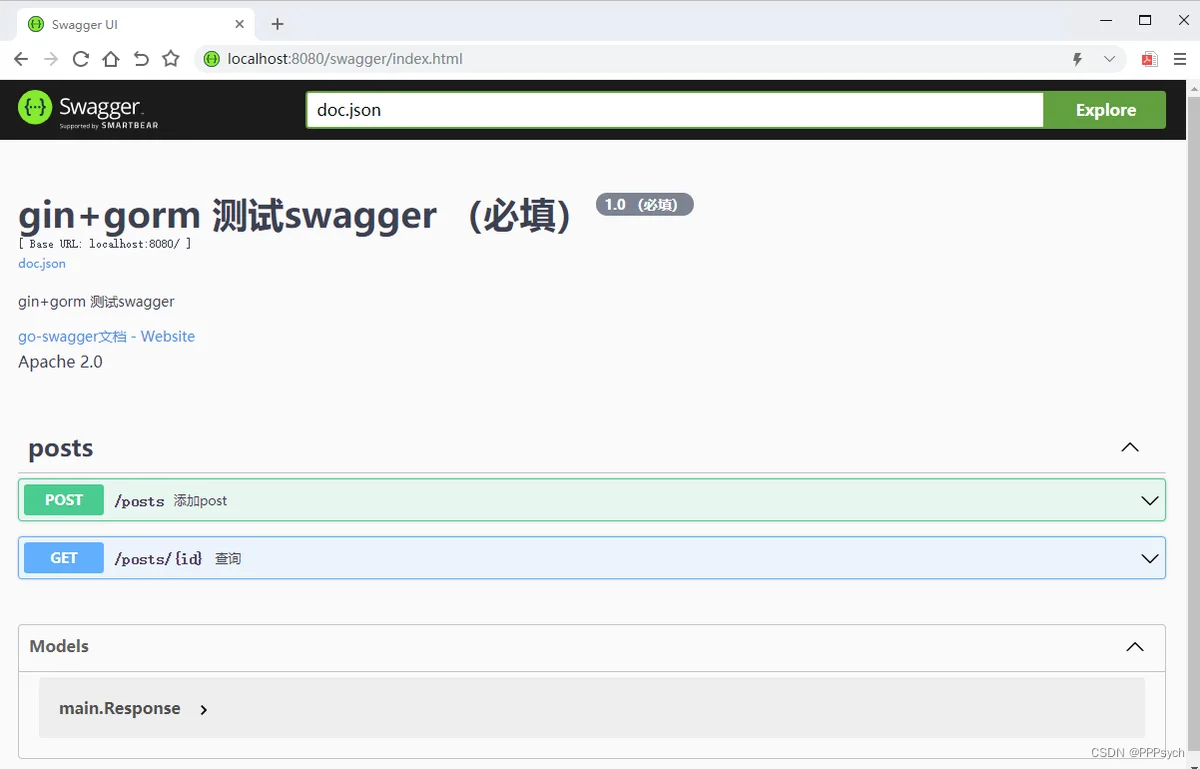Maximize the browser window
This screenshot has height=769, width=1200.
tap(1145, 20)
